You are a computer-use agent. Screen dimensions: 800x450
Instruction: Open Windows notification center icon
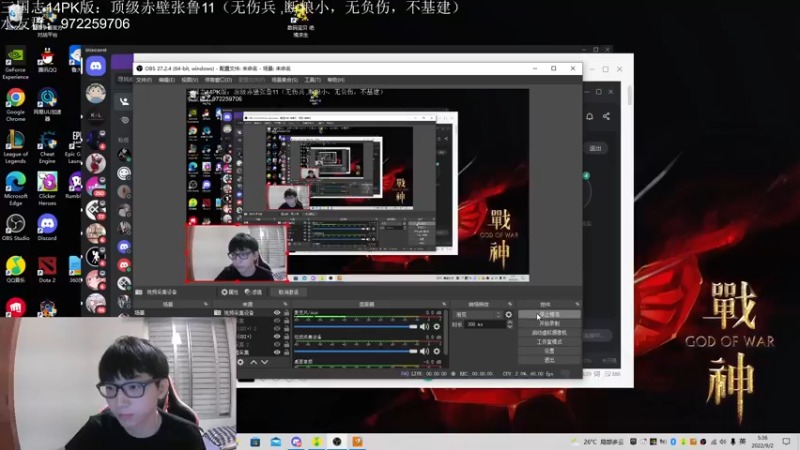(786, 442)
